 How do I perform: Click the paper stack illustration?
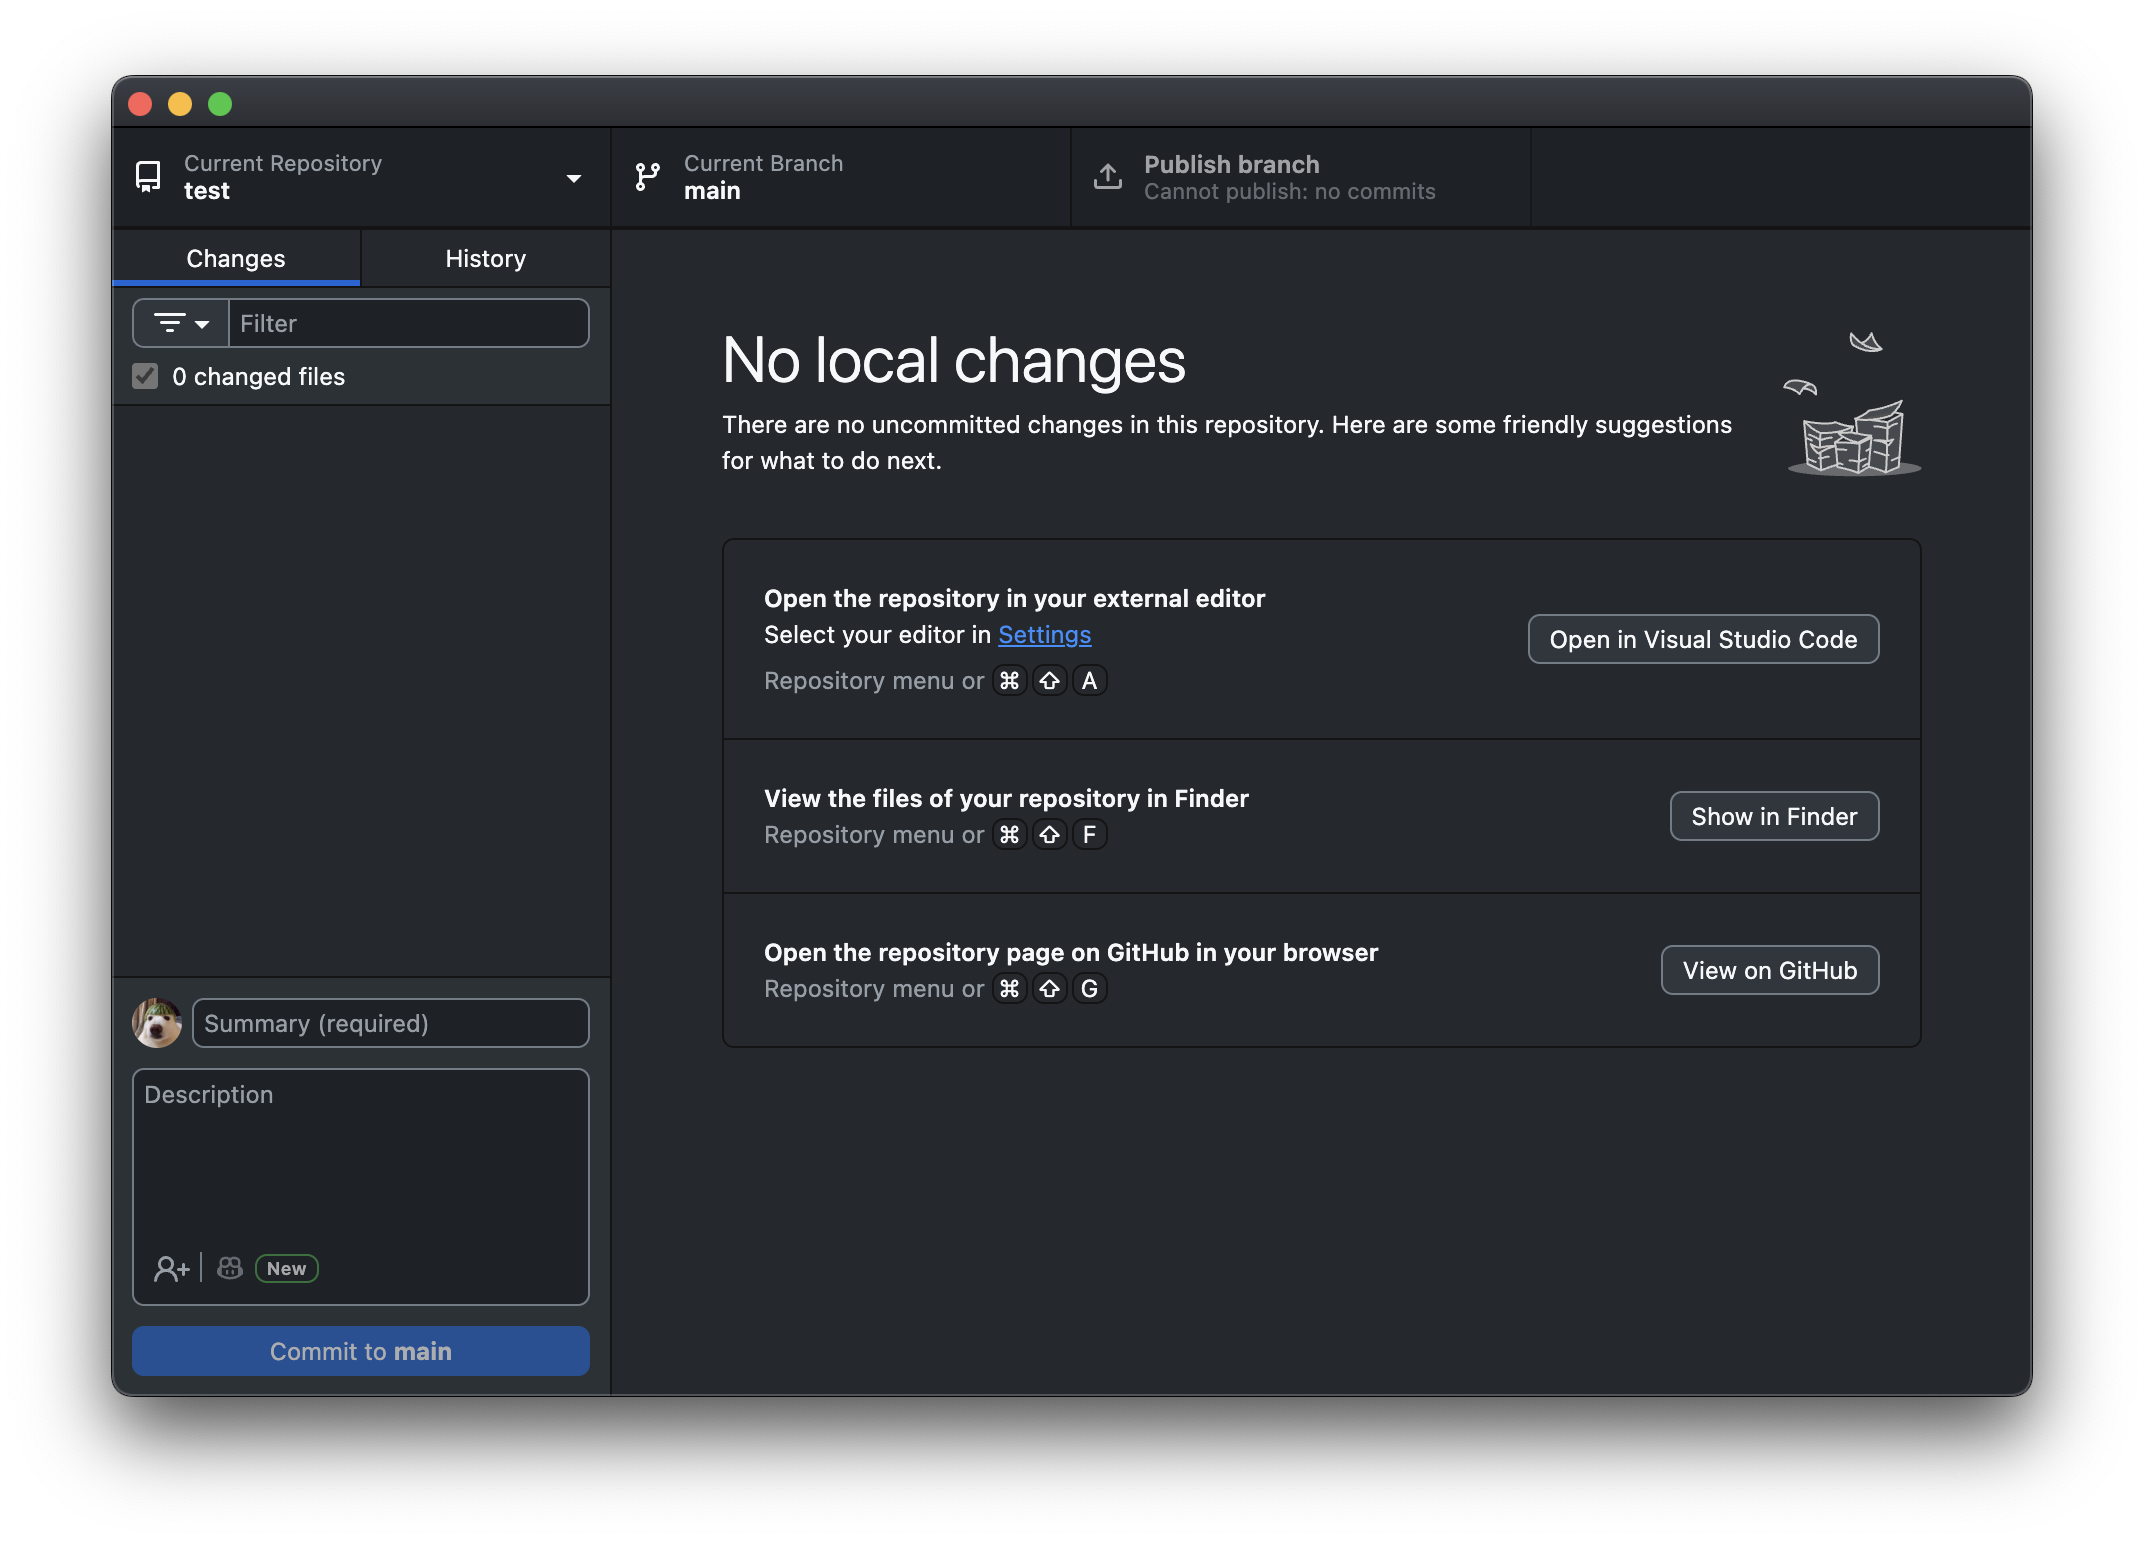[x=1852, y=440]
